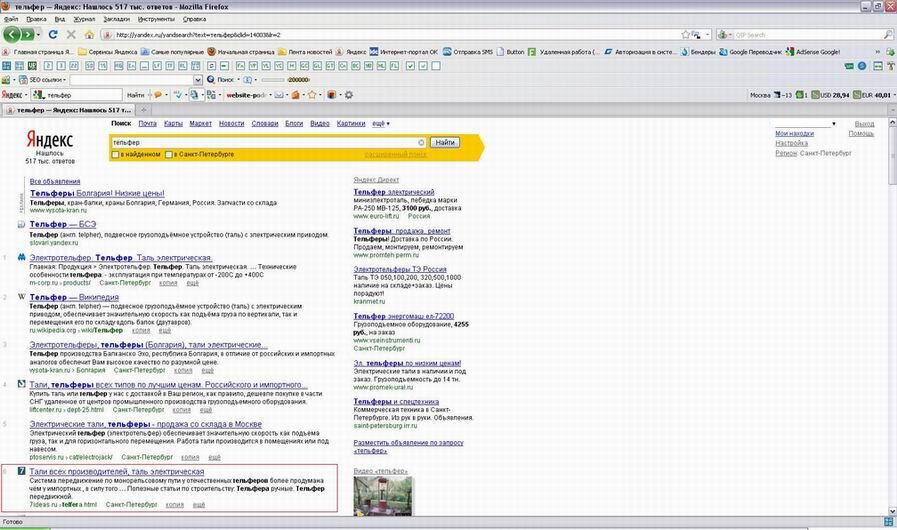Open the account dropdown arrow near Выход
Image resolution: width=897 pixels, height=530 pixels.
pos(834,124)
